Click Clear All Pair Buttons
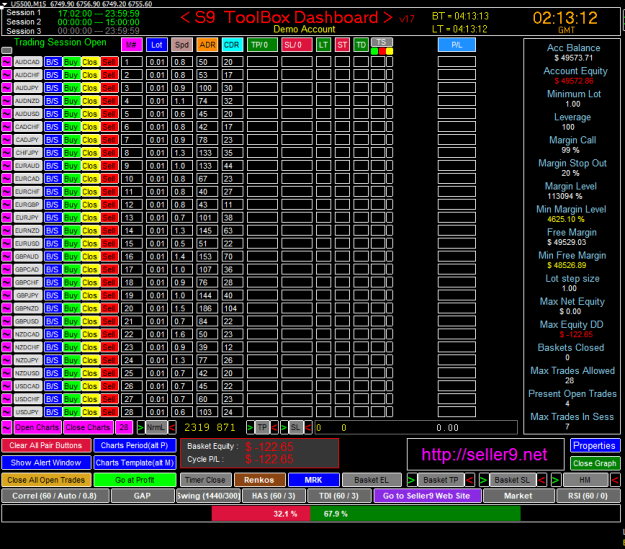This screenshot has height=549, width=625. pos(46,445)
